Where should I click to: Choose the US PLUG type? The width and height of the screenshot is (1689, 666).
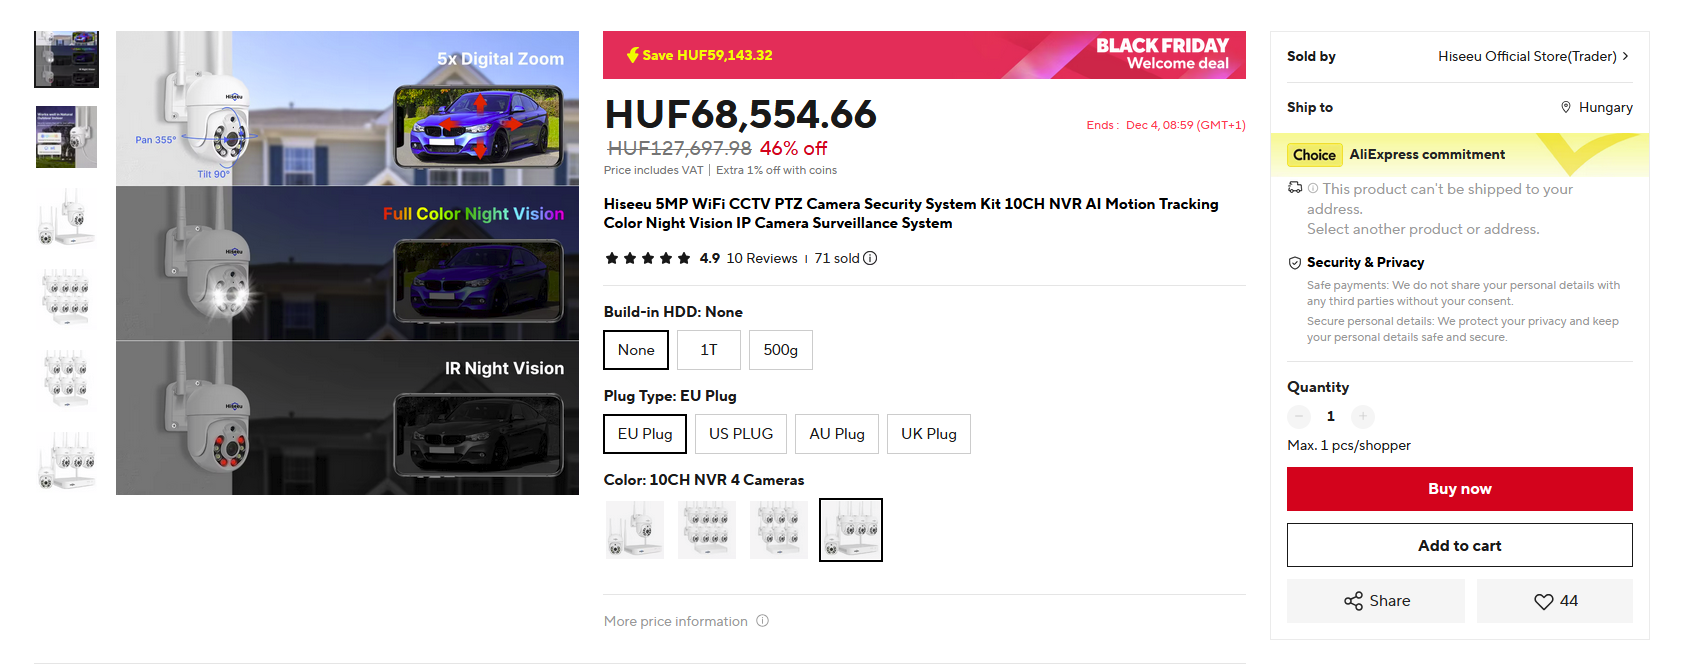coord(741,434)
